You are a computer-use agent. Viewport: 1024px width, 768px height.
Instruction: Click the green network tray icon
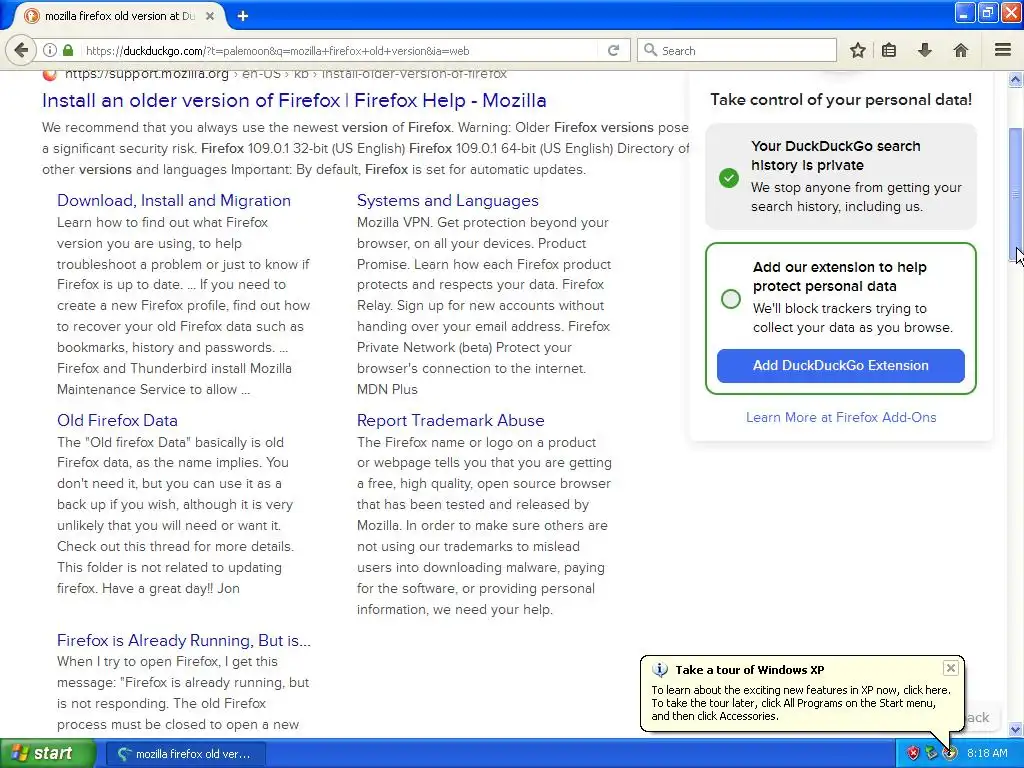[931, 753]
